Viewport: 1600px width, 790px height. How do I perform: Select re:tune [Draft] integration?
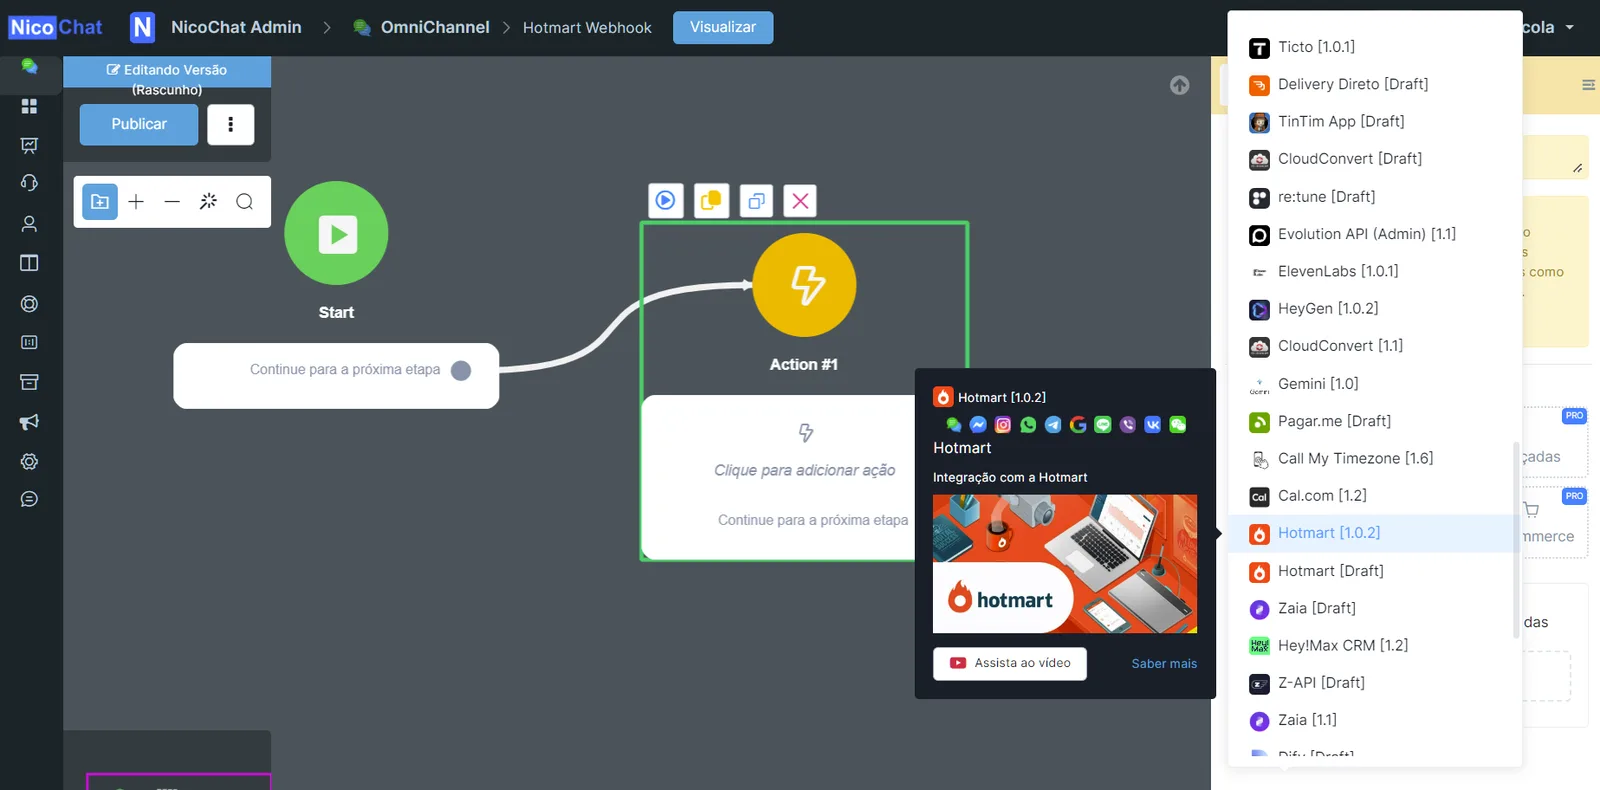(1375, 197)
